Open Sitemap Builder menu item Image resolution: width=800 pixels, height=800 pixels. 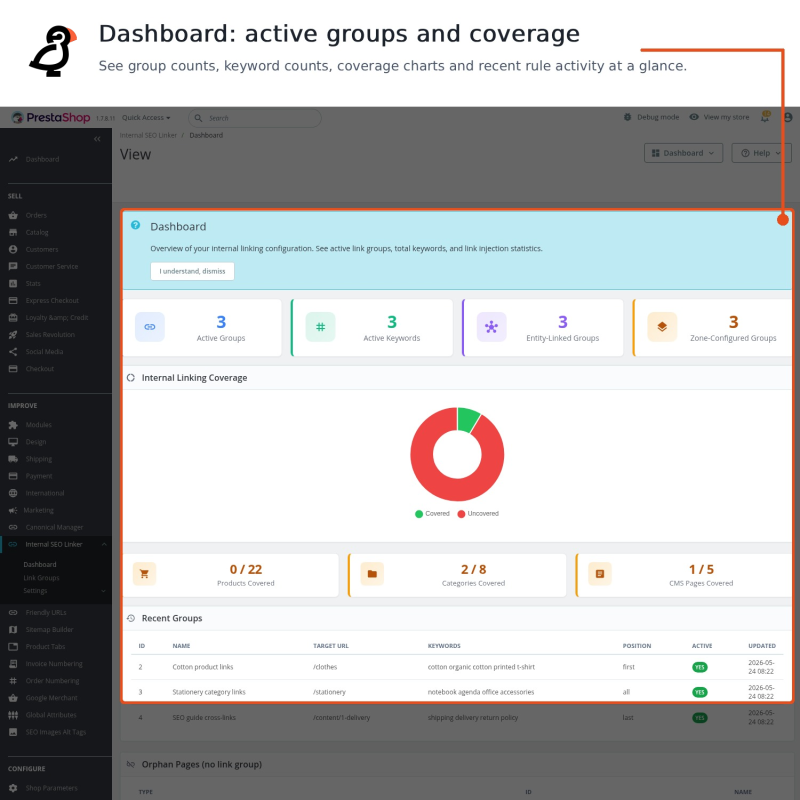pos(49,630)
